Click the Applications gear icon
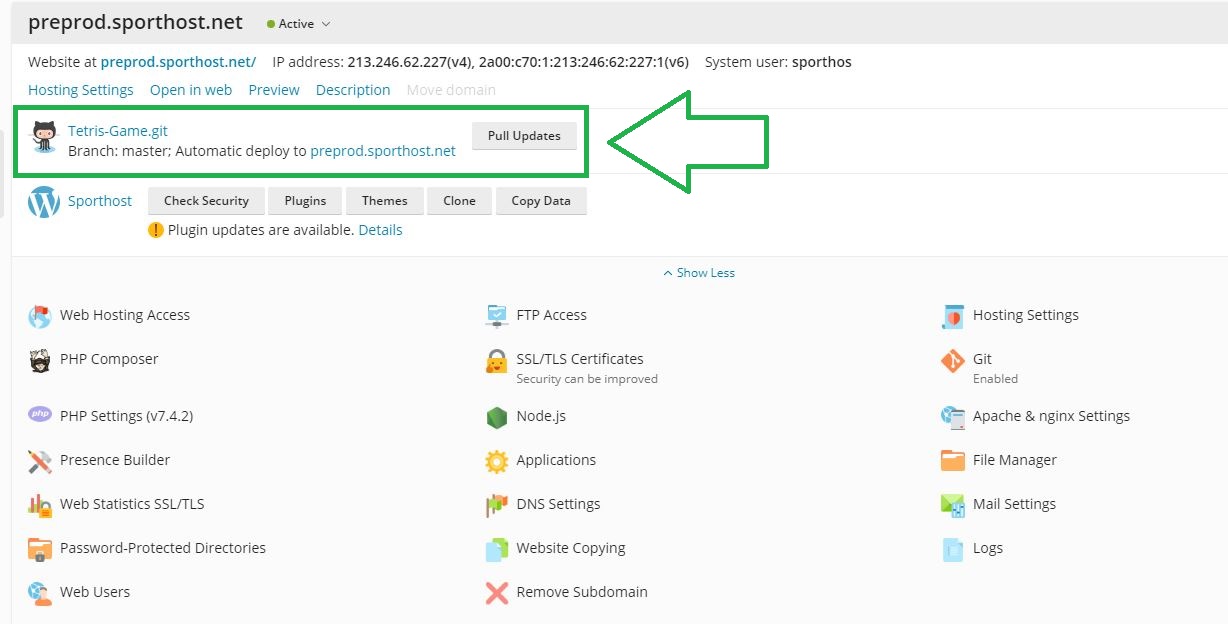1228x624 pixels. 497,461
